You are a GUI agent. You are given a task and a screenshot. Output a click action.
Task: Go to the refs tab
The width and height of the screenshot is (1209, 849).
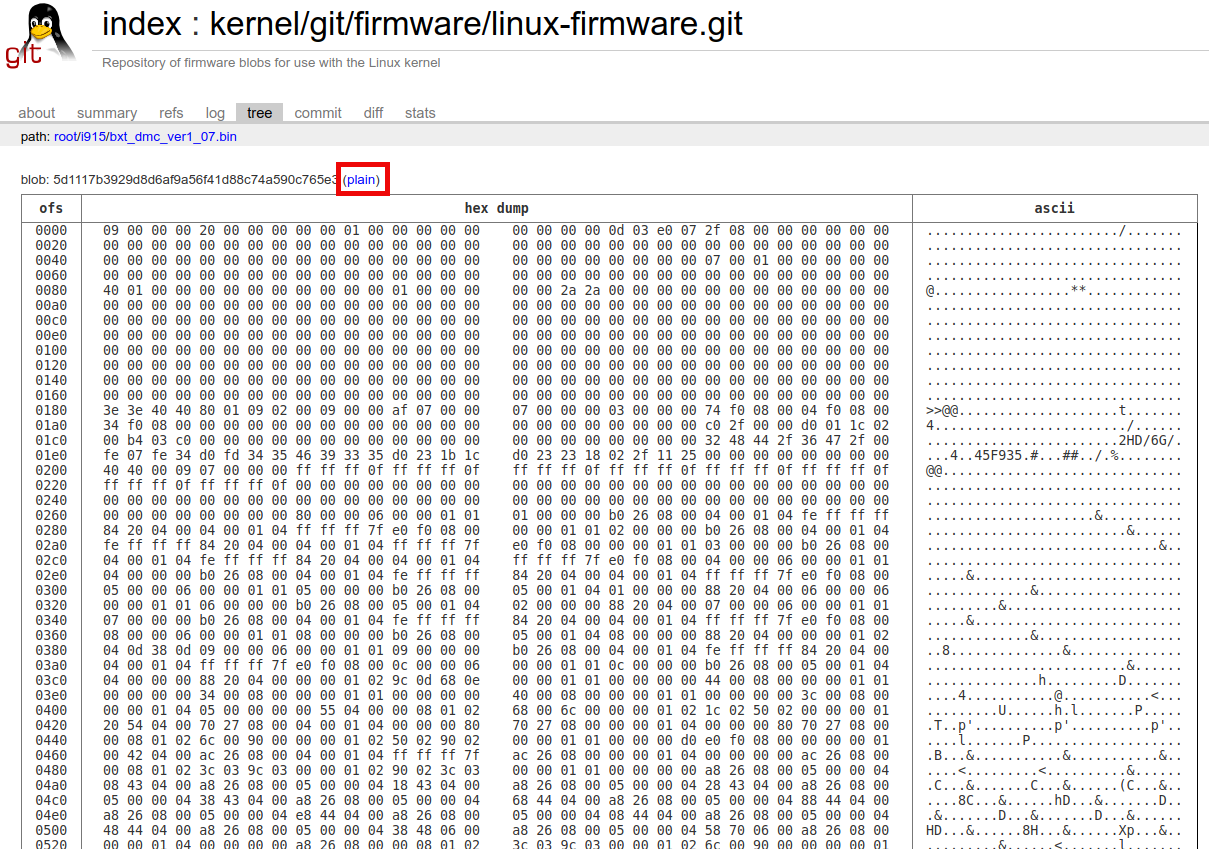[171, 113]
